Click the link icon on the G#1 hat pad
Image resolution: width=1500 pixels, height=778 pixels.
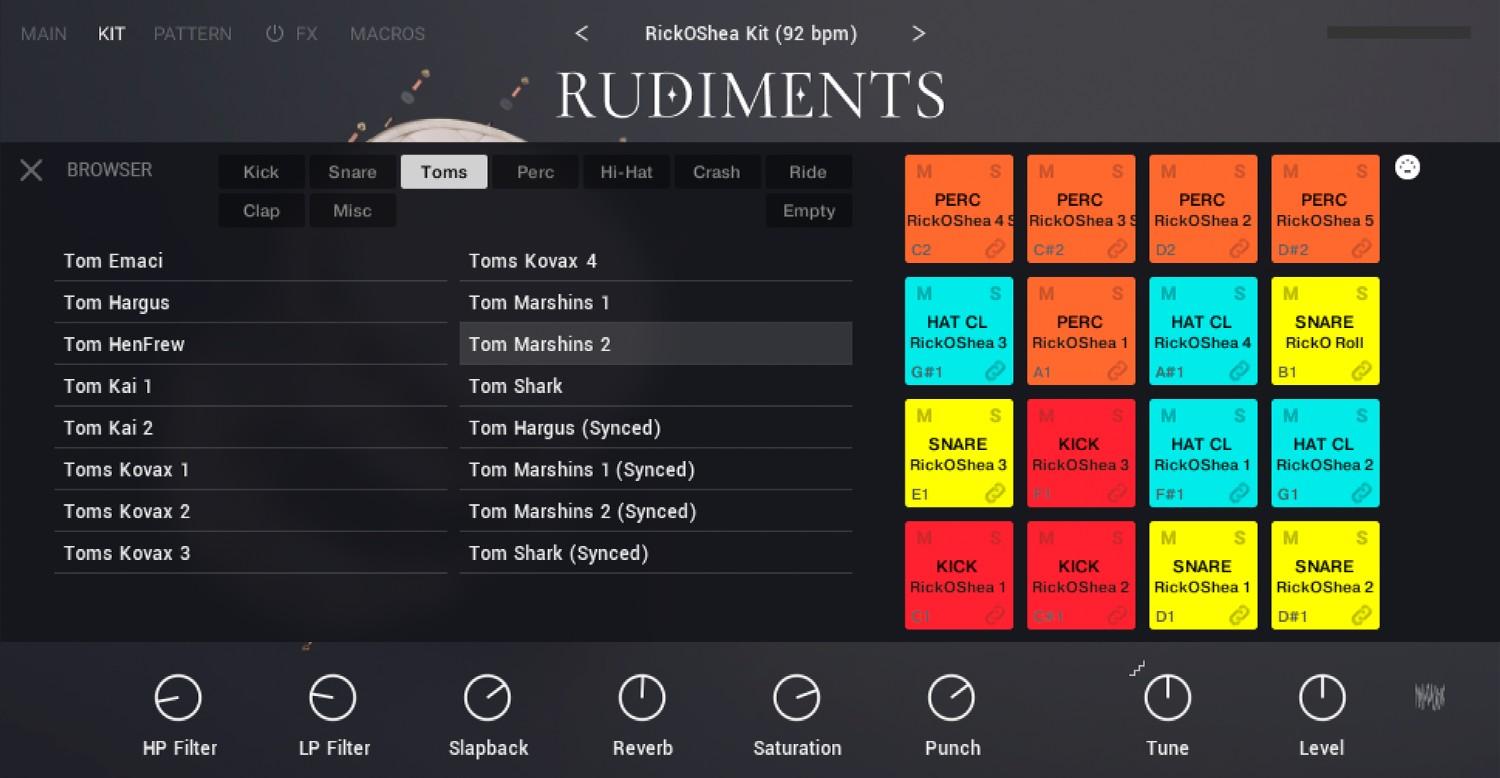click(x=995, y=371)
